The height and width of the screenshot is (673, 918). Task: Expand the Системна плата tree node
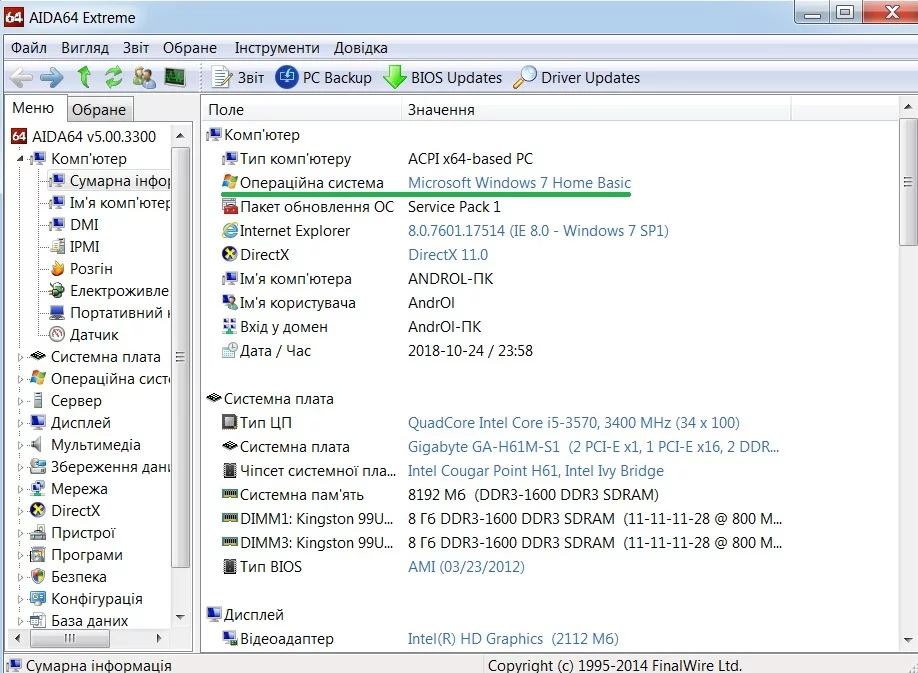(x=21, y=357)
